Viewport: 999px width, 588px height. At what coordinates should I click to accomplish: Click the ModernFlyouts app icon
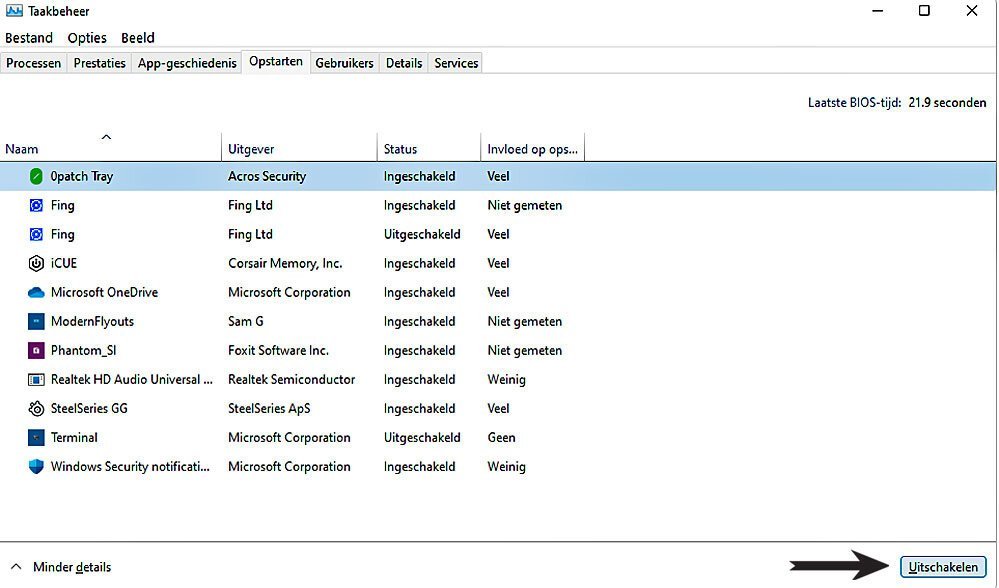coord(36,321)
